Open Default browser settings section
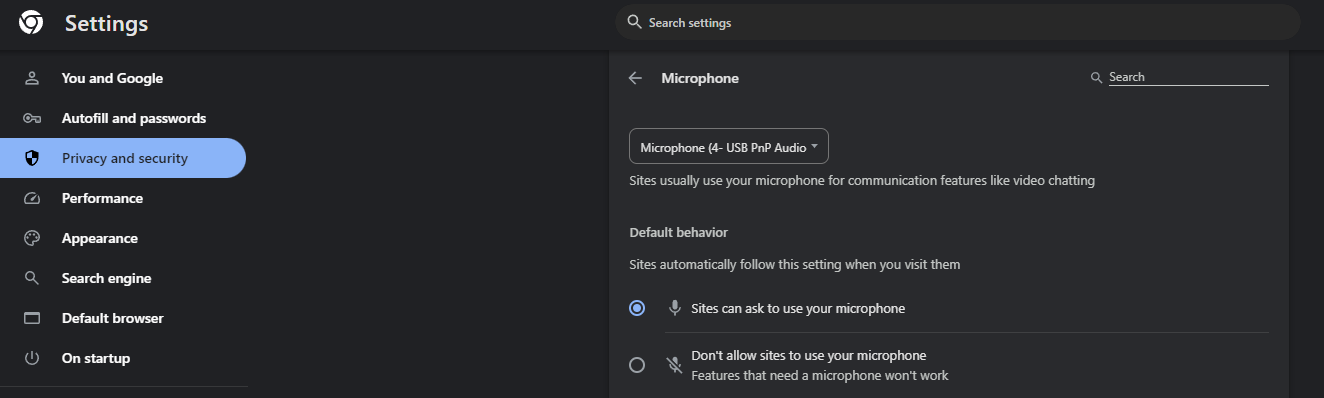 coord(123,318)
